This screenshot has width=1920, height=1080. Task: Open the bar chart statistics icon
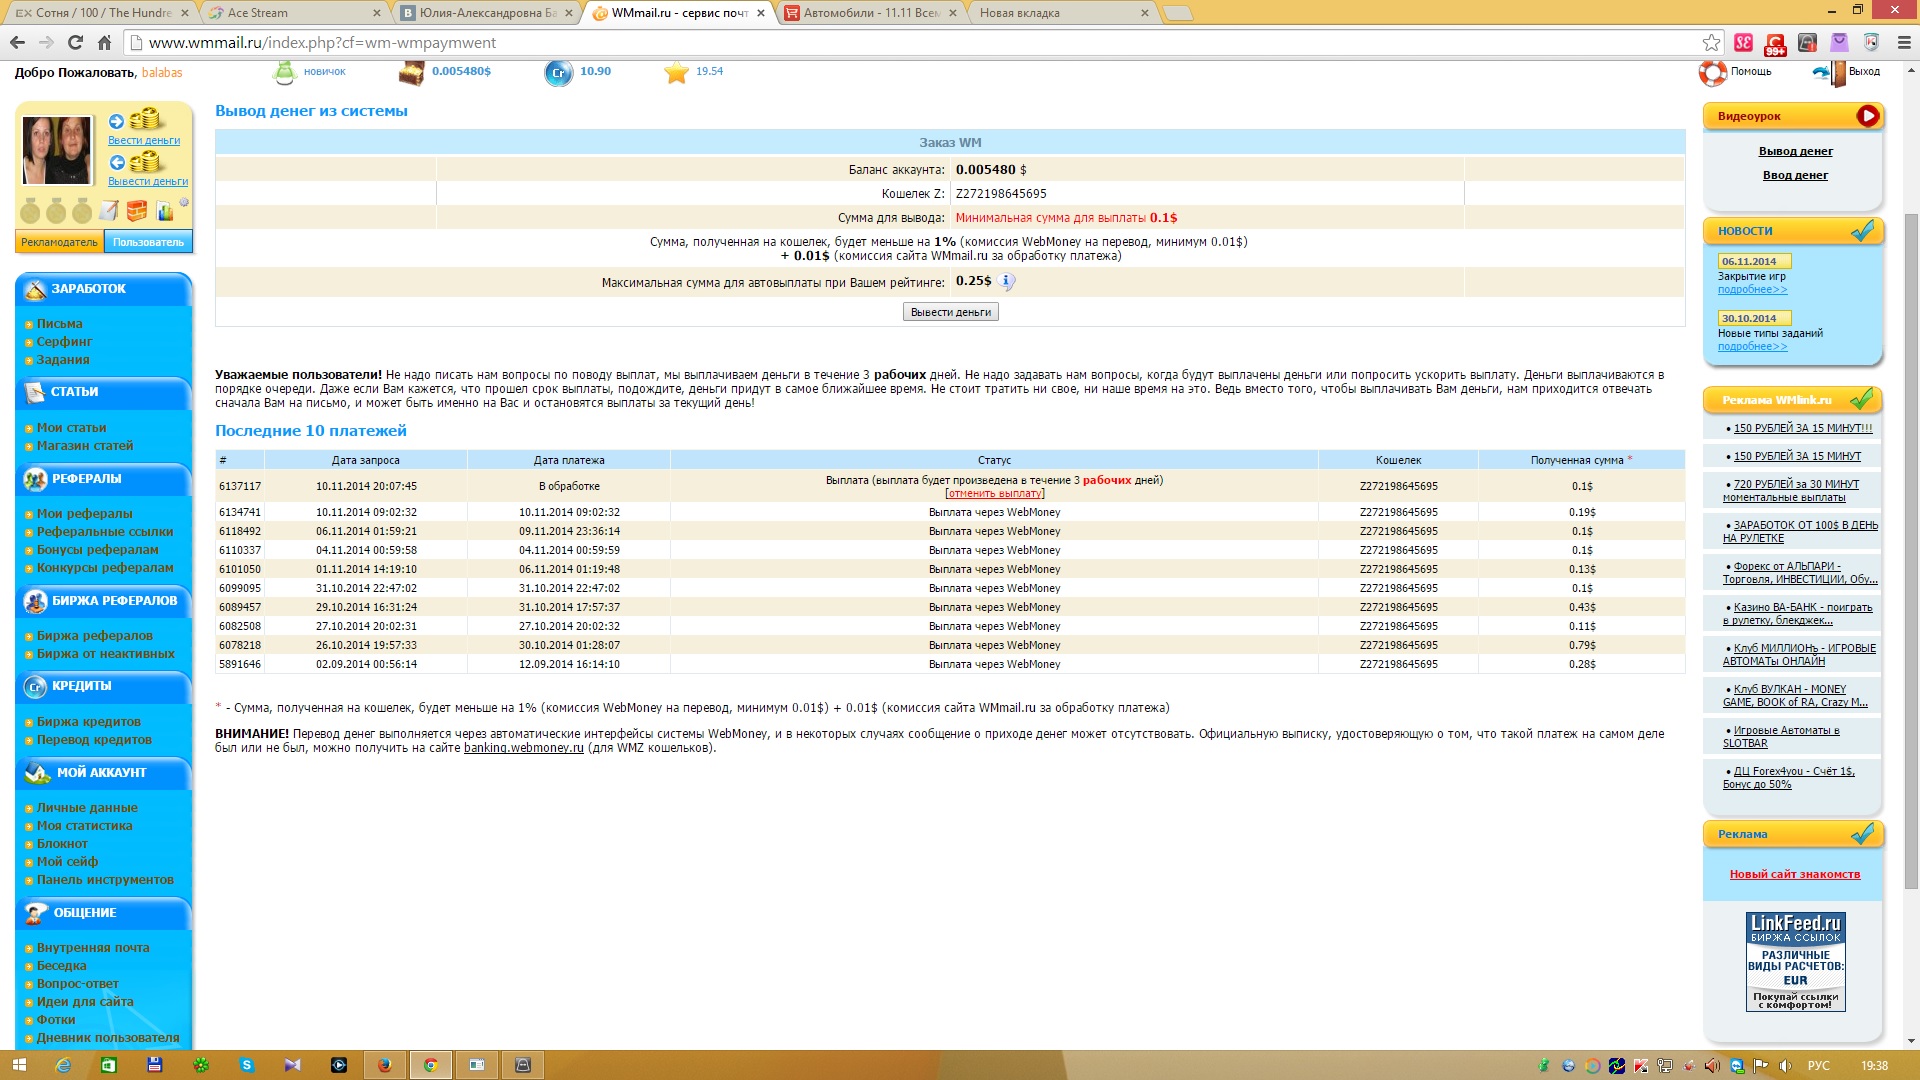point(165,211)
